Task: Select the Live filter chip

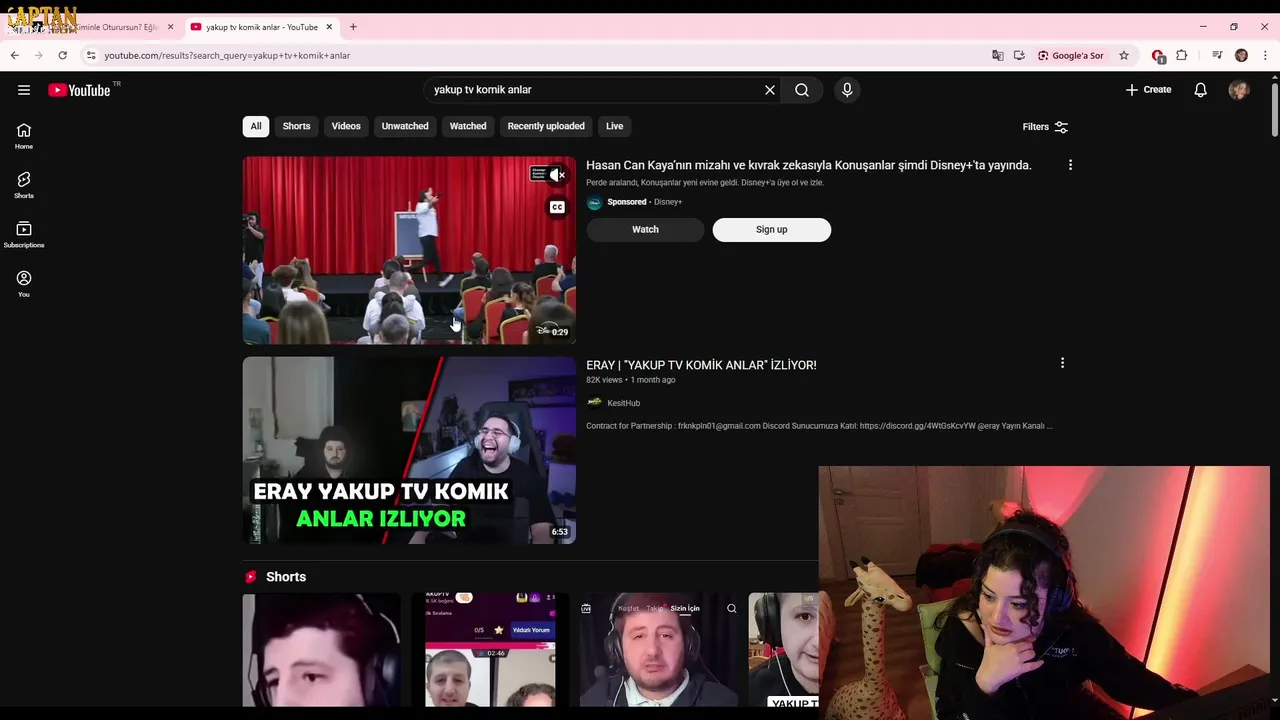Action: pyautogui.click(x=614, y=126)
